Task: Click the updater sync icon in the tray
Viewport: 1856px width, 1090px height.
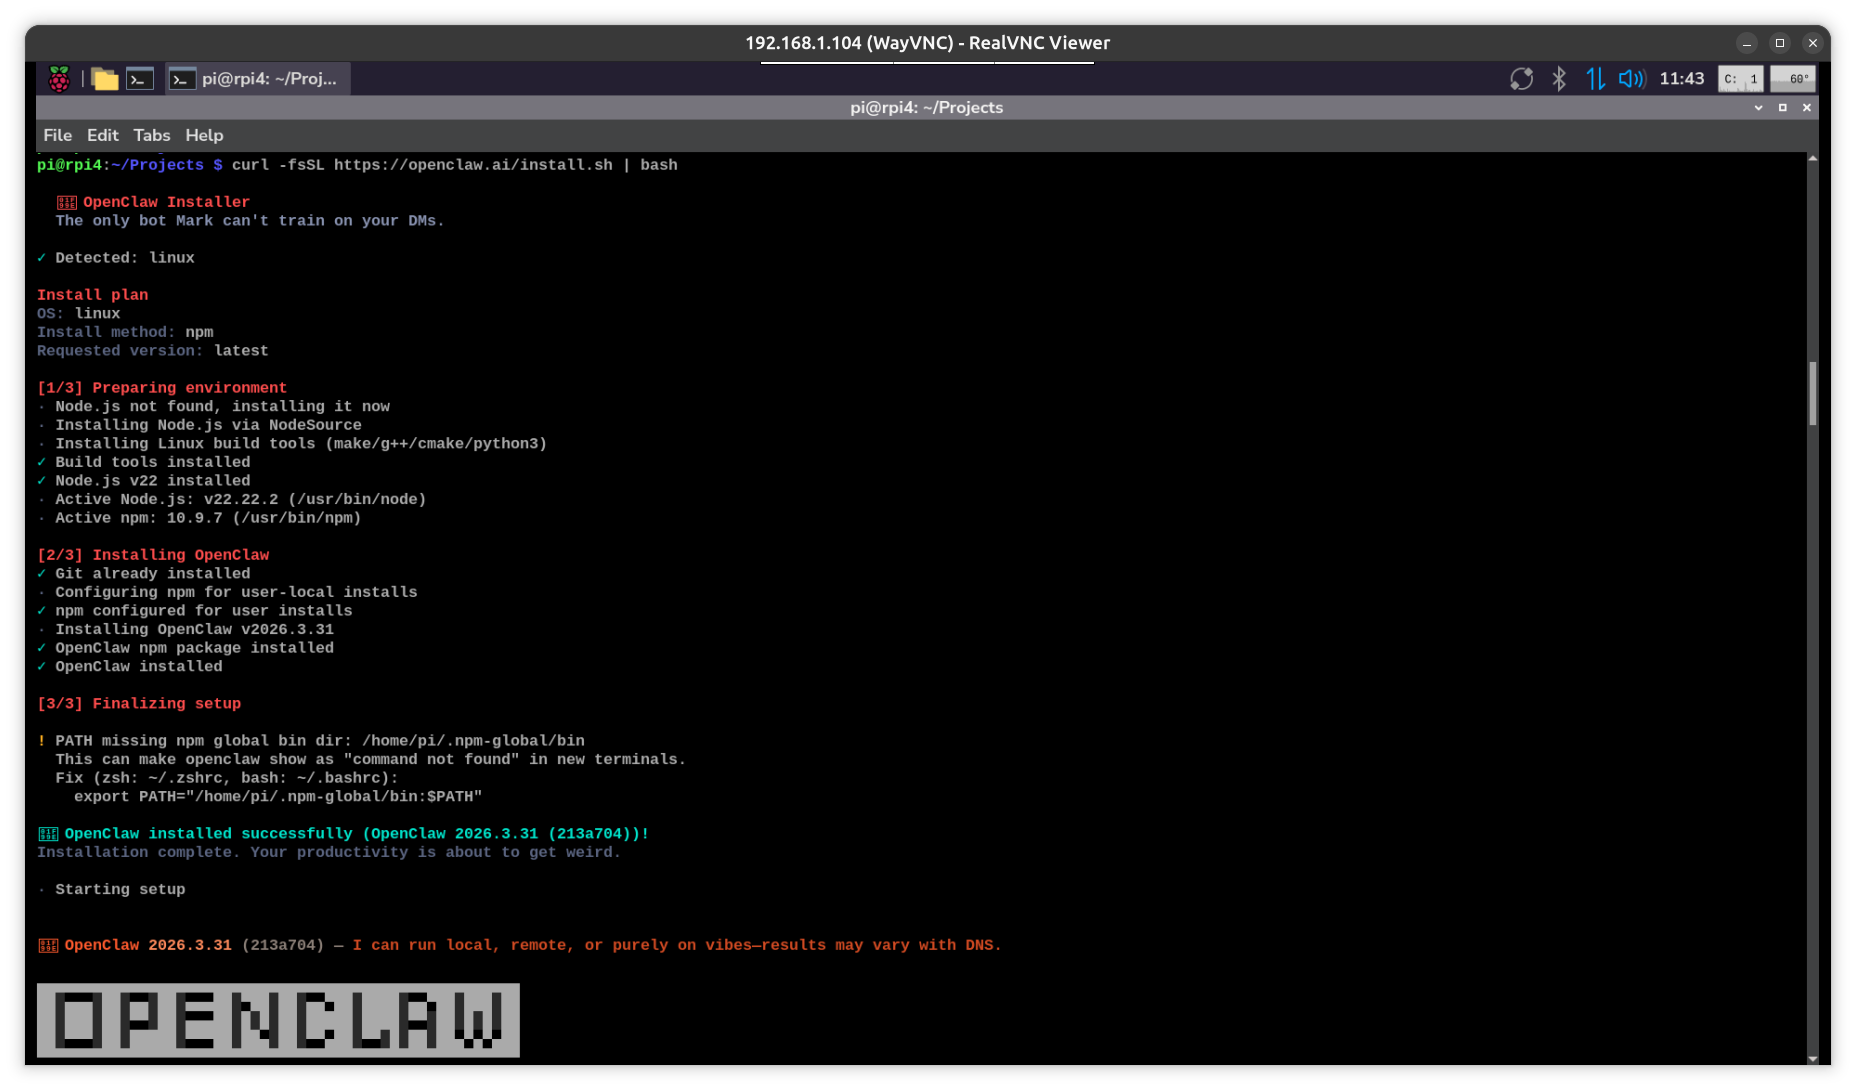Action: (1521, 79)
